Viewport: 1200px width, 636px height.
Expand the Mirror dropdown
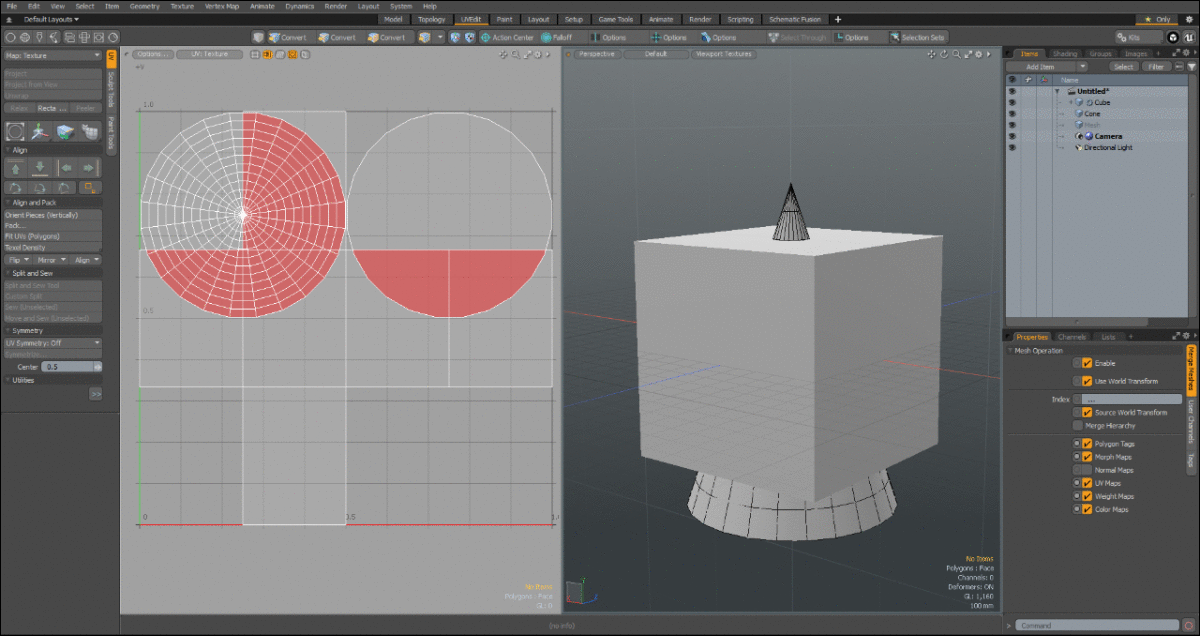(51, 259)
